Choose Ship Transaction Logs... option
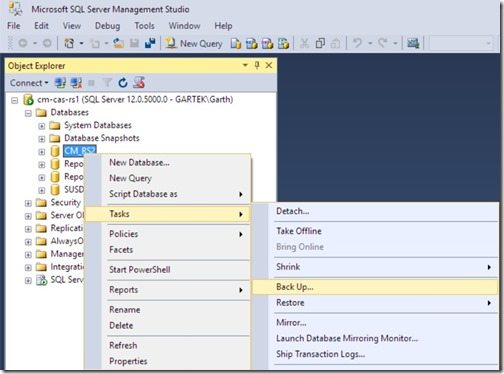 click(375, 354)
